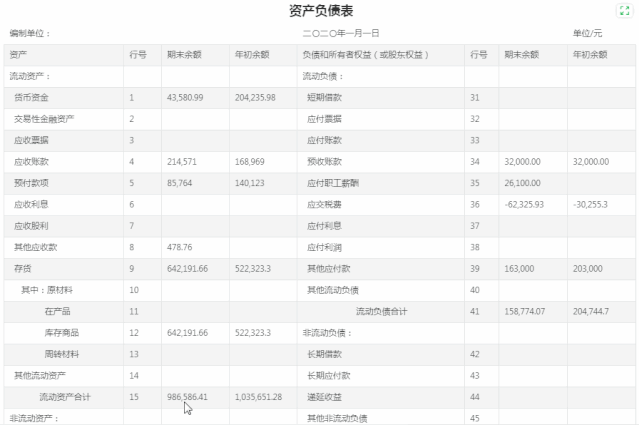Select the 应收票据 row label
639x425 pixels.
coord(31,140)
